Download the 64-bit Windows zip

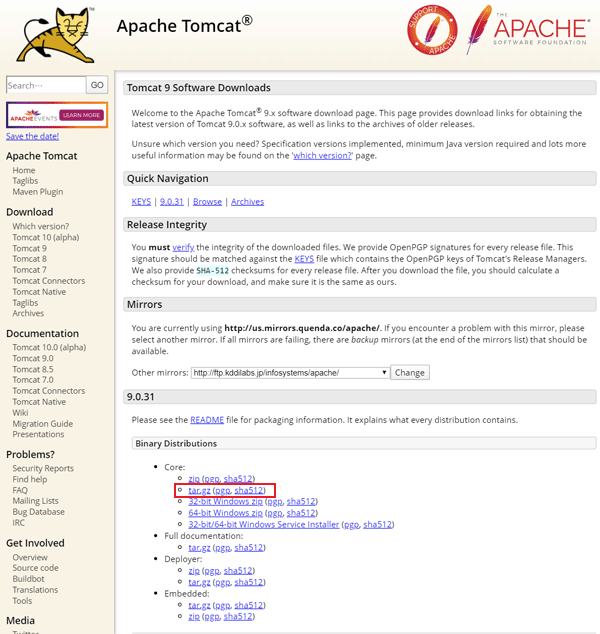click(x=226, y=513)
